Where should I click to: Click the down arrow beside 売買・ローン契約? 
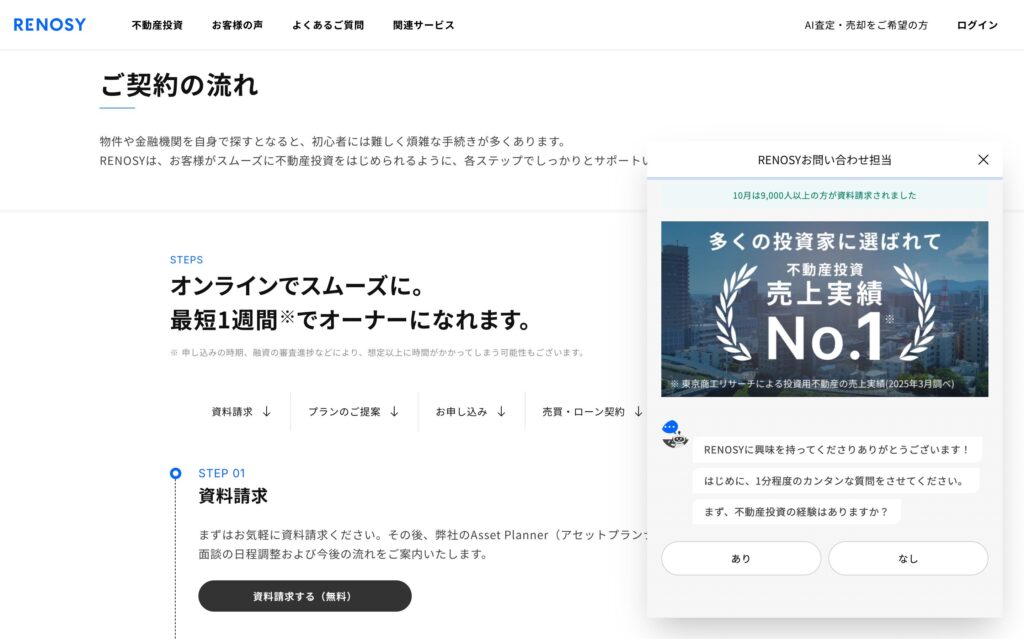click(x=638, y=411)
